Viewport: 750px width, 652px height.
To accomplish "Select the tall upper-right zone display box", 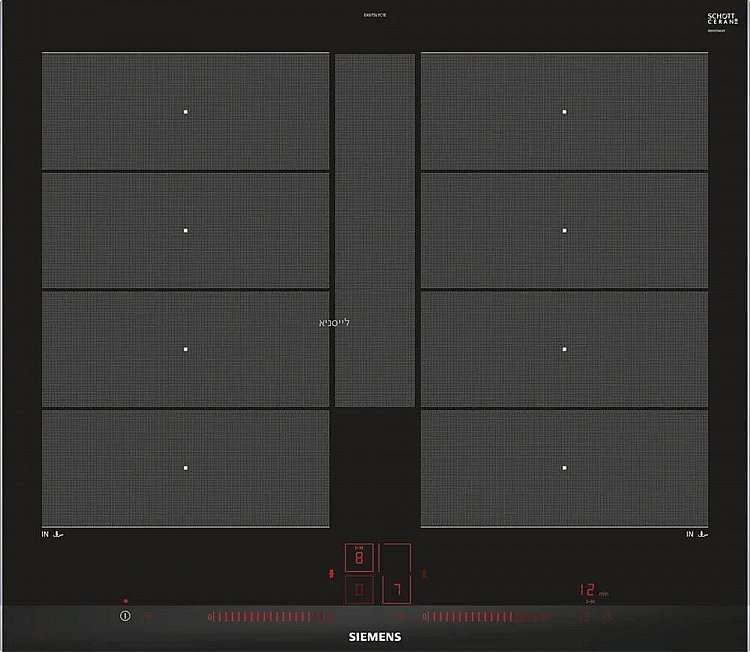I will (x=396, y=557).
